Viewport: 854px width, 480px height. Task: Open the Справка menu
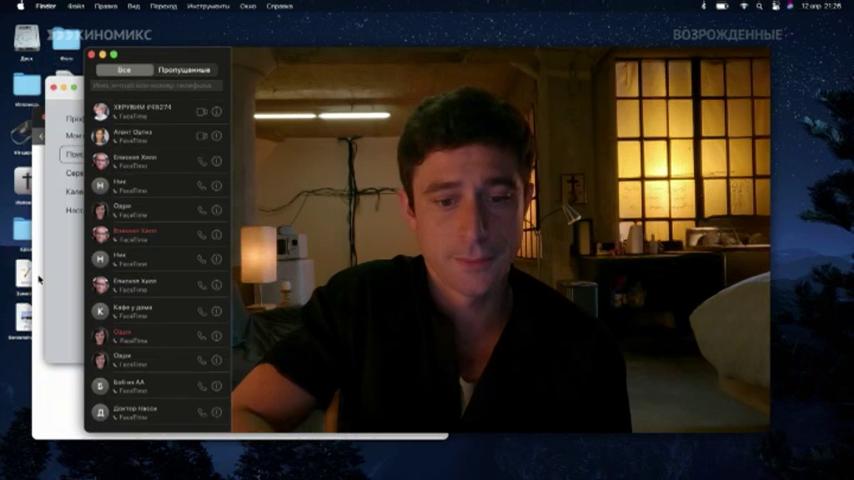click(x=279, y=7)
